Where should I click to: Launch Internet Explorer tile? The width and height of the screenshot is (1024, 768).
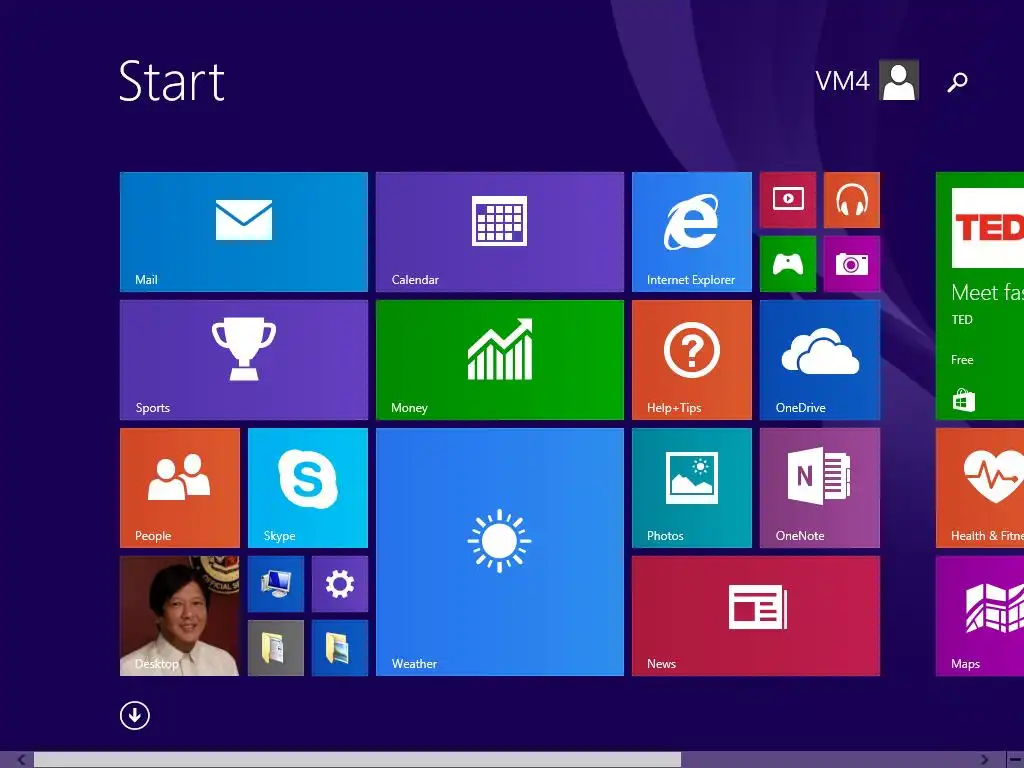[x=692, y=232]
